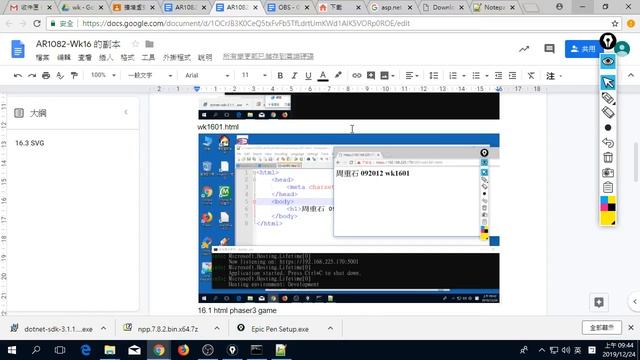The image size is (640, 360).
Task: Open the 100% zoom dropdown
Action: click(x=103, y=75)
